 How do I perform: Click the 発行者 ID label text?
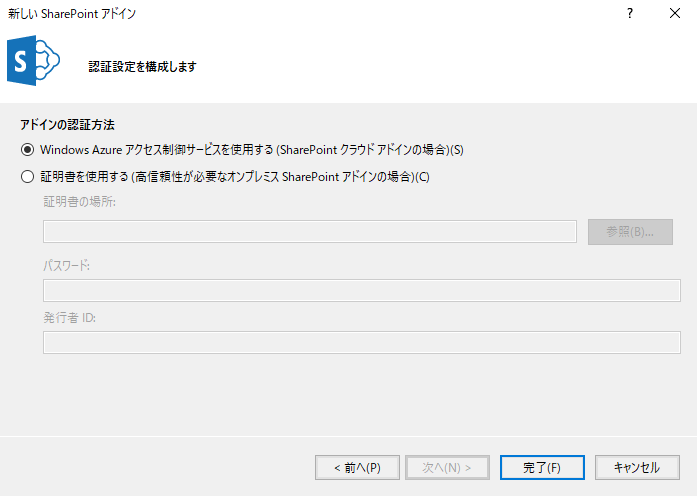[x=69, y=318]
